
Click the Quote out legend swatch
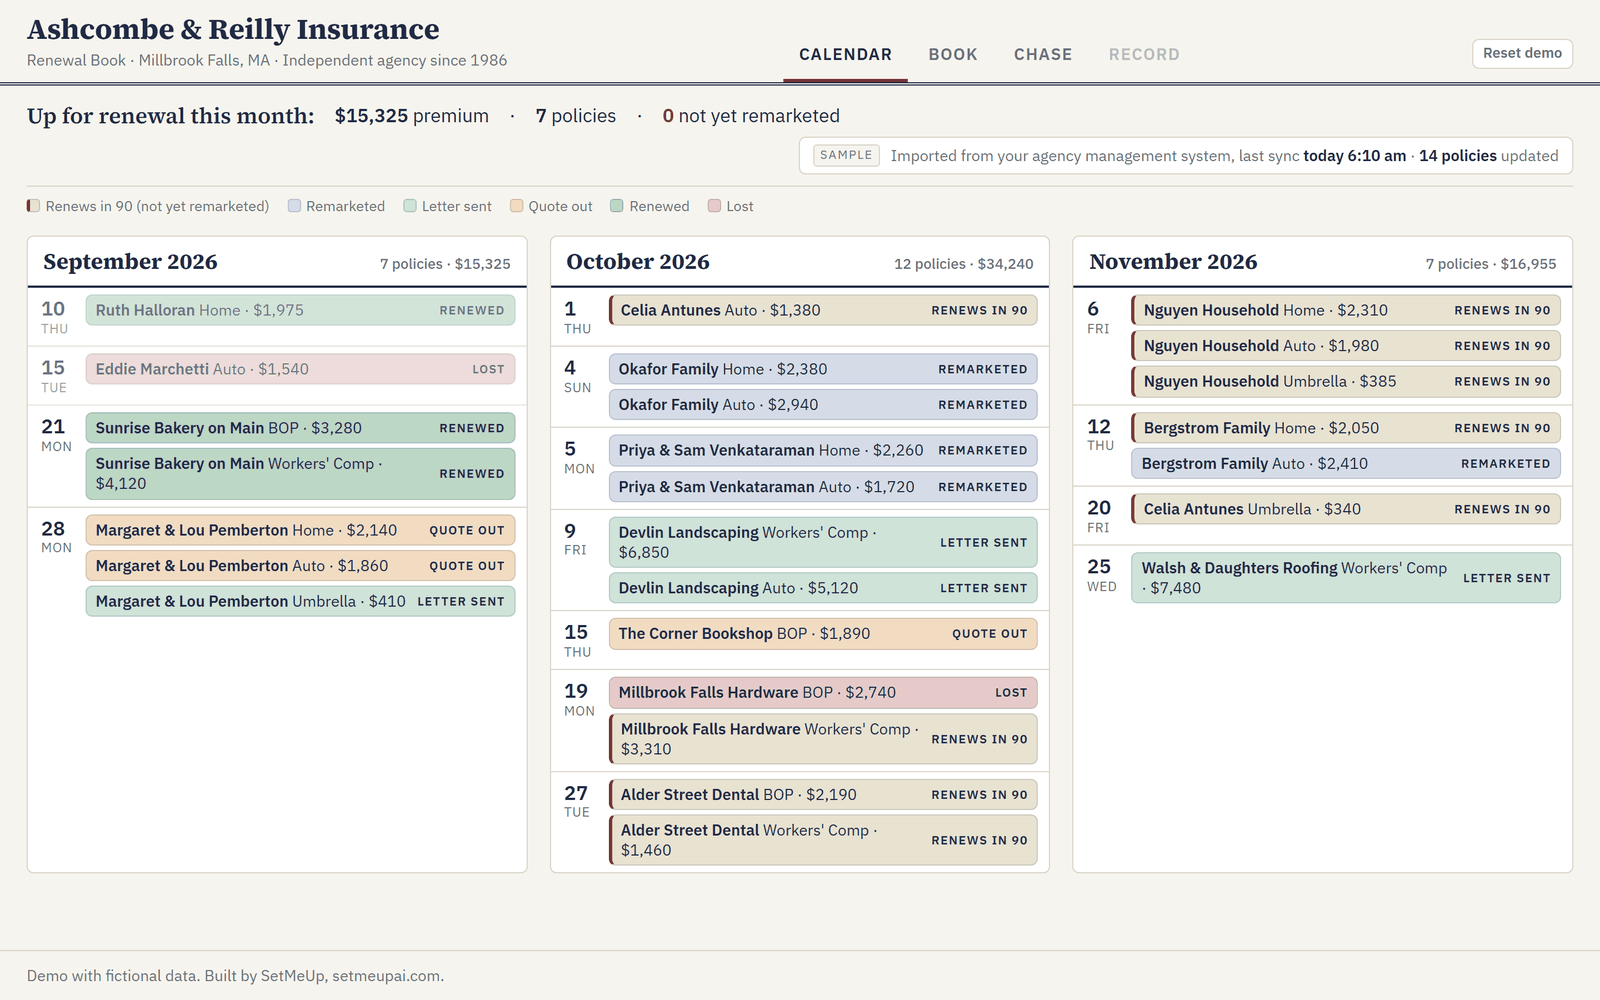tap(516, 206)
